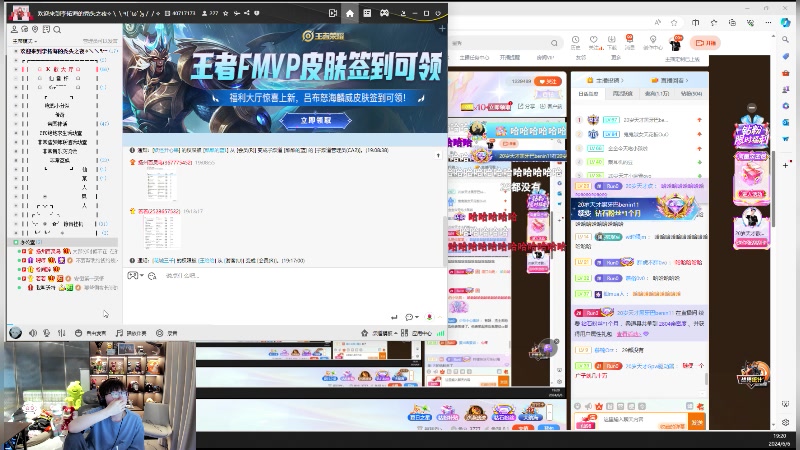Open the notes list icon in YY left toolbar
This screenshot has width=800, height=450.
46,30
